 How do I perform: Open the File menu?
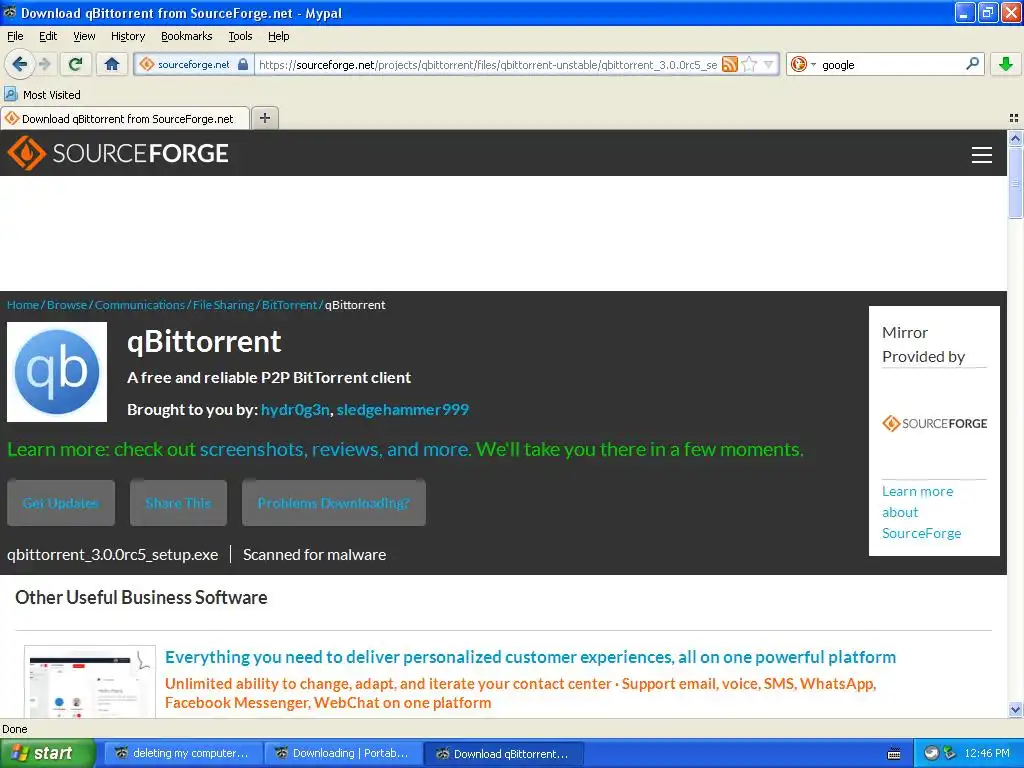15,36
